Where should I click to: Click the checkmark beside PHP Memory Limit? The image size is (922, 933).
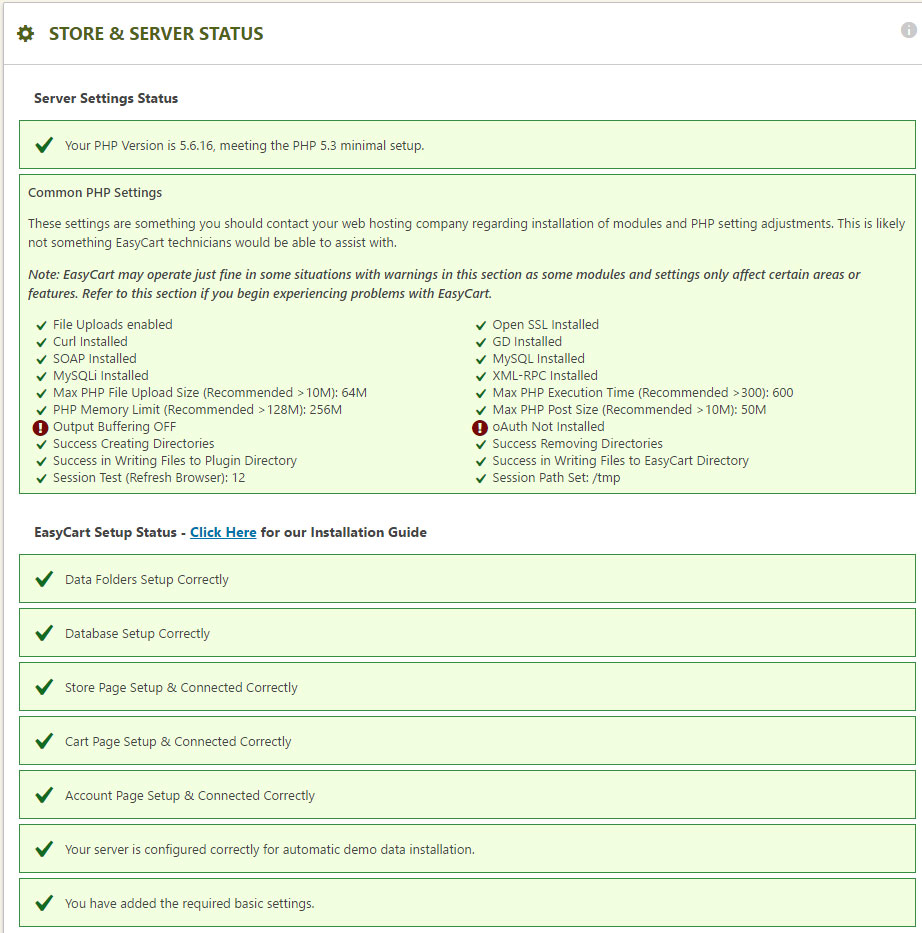tap(42, 411)
